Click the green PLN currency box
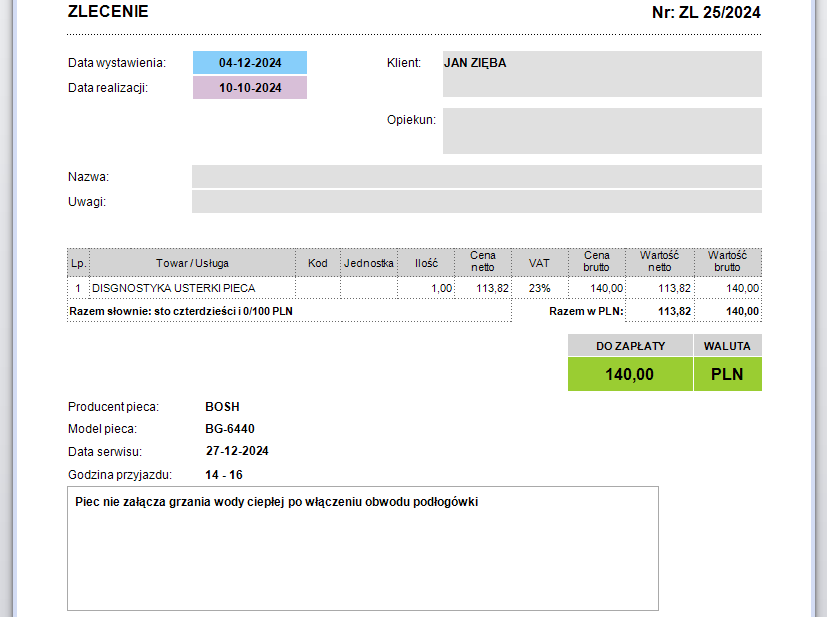 click(x=727, y=375)
